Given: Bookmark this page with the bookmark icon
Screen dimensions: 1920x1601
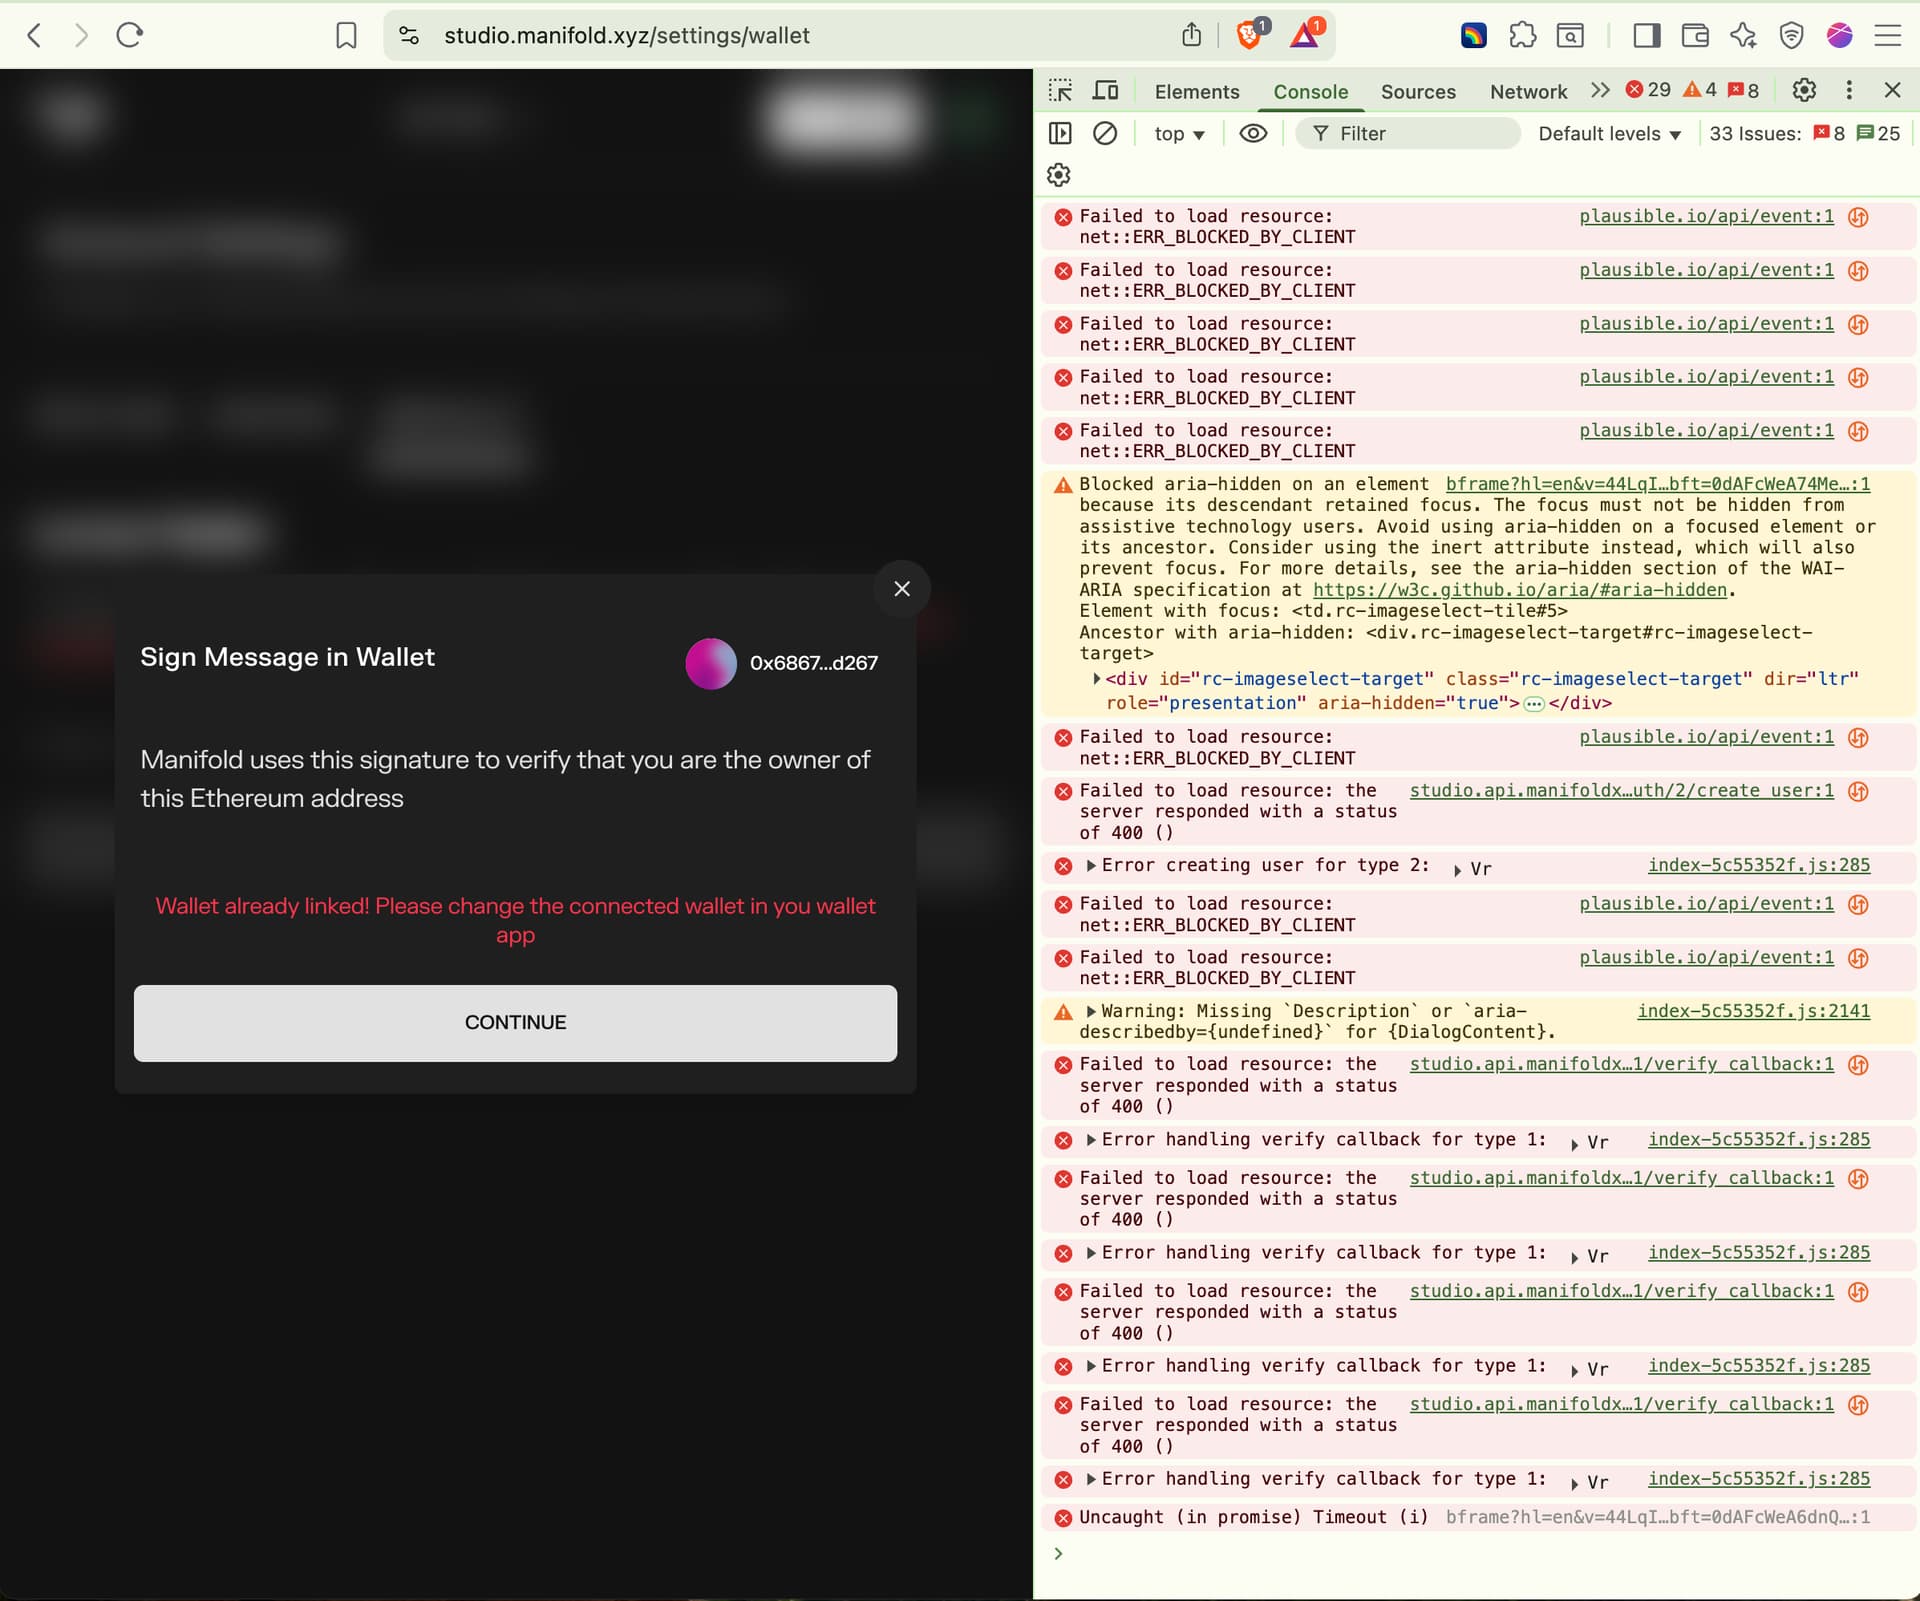Looking at the screenshot, I should click(346, 36).
